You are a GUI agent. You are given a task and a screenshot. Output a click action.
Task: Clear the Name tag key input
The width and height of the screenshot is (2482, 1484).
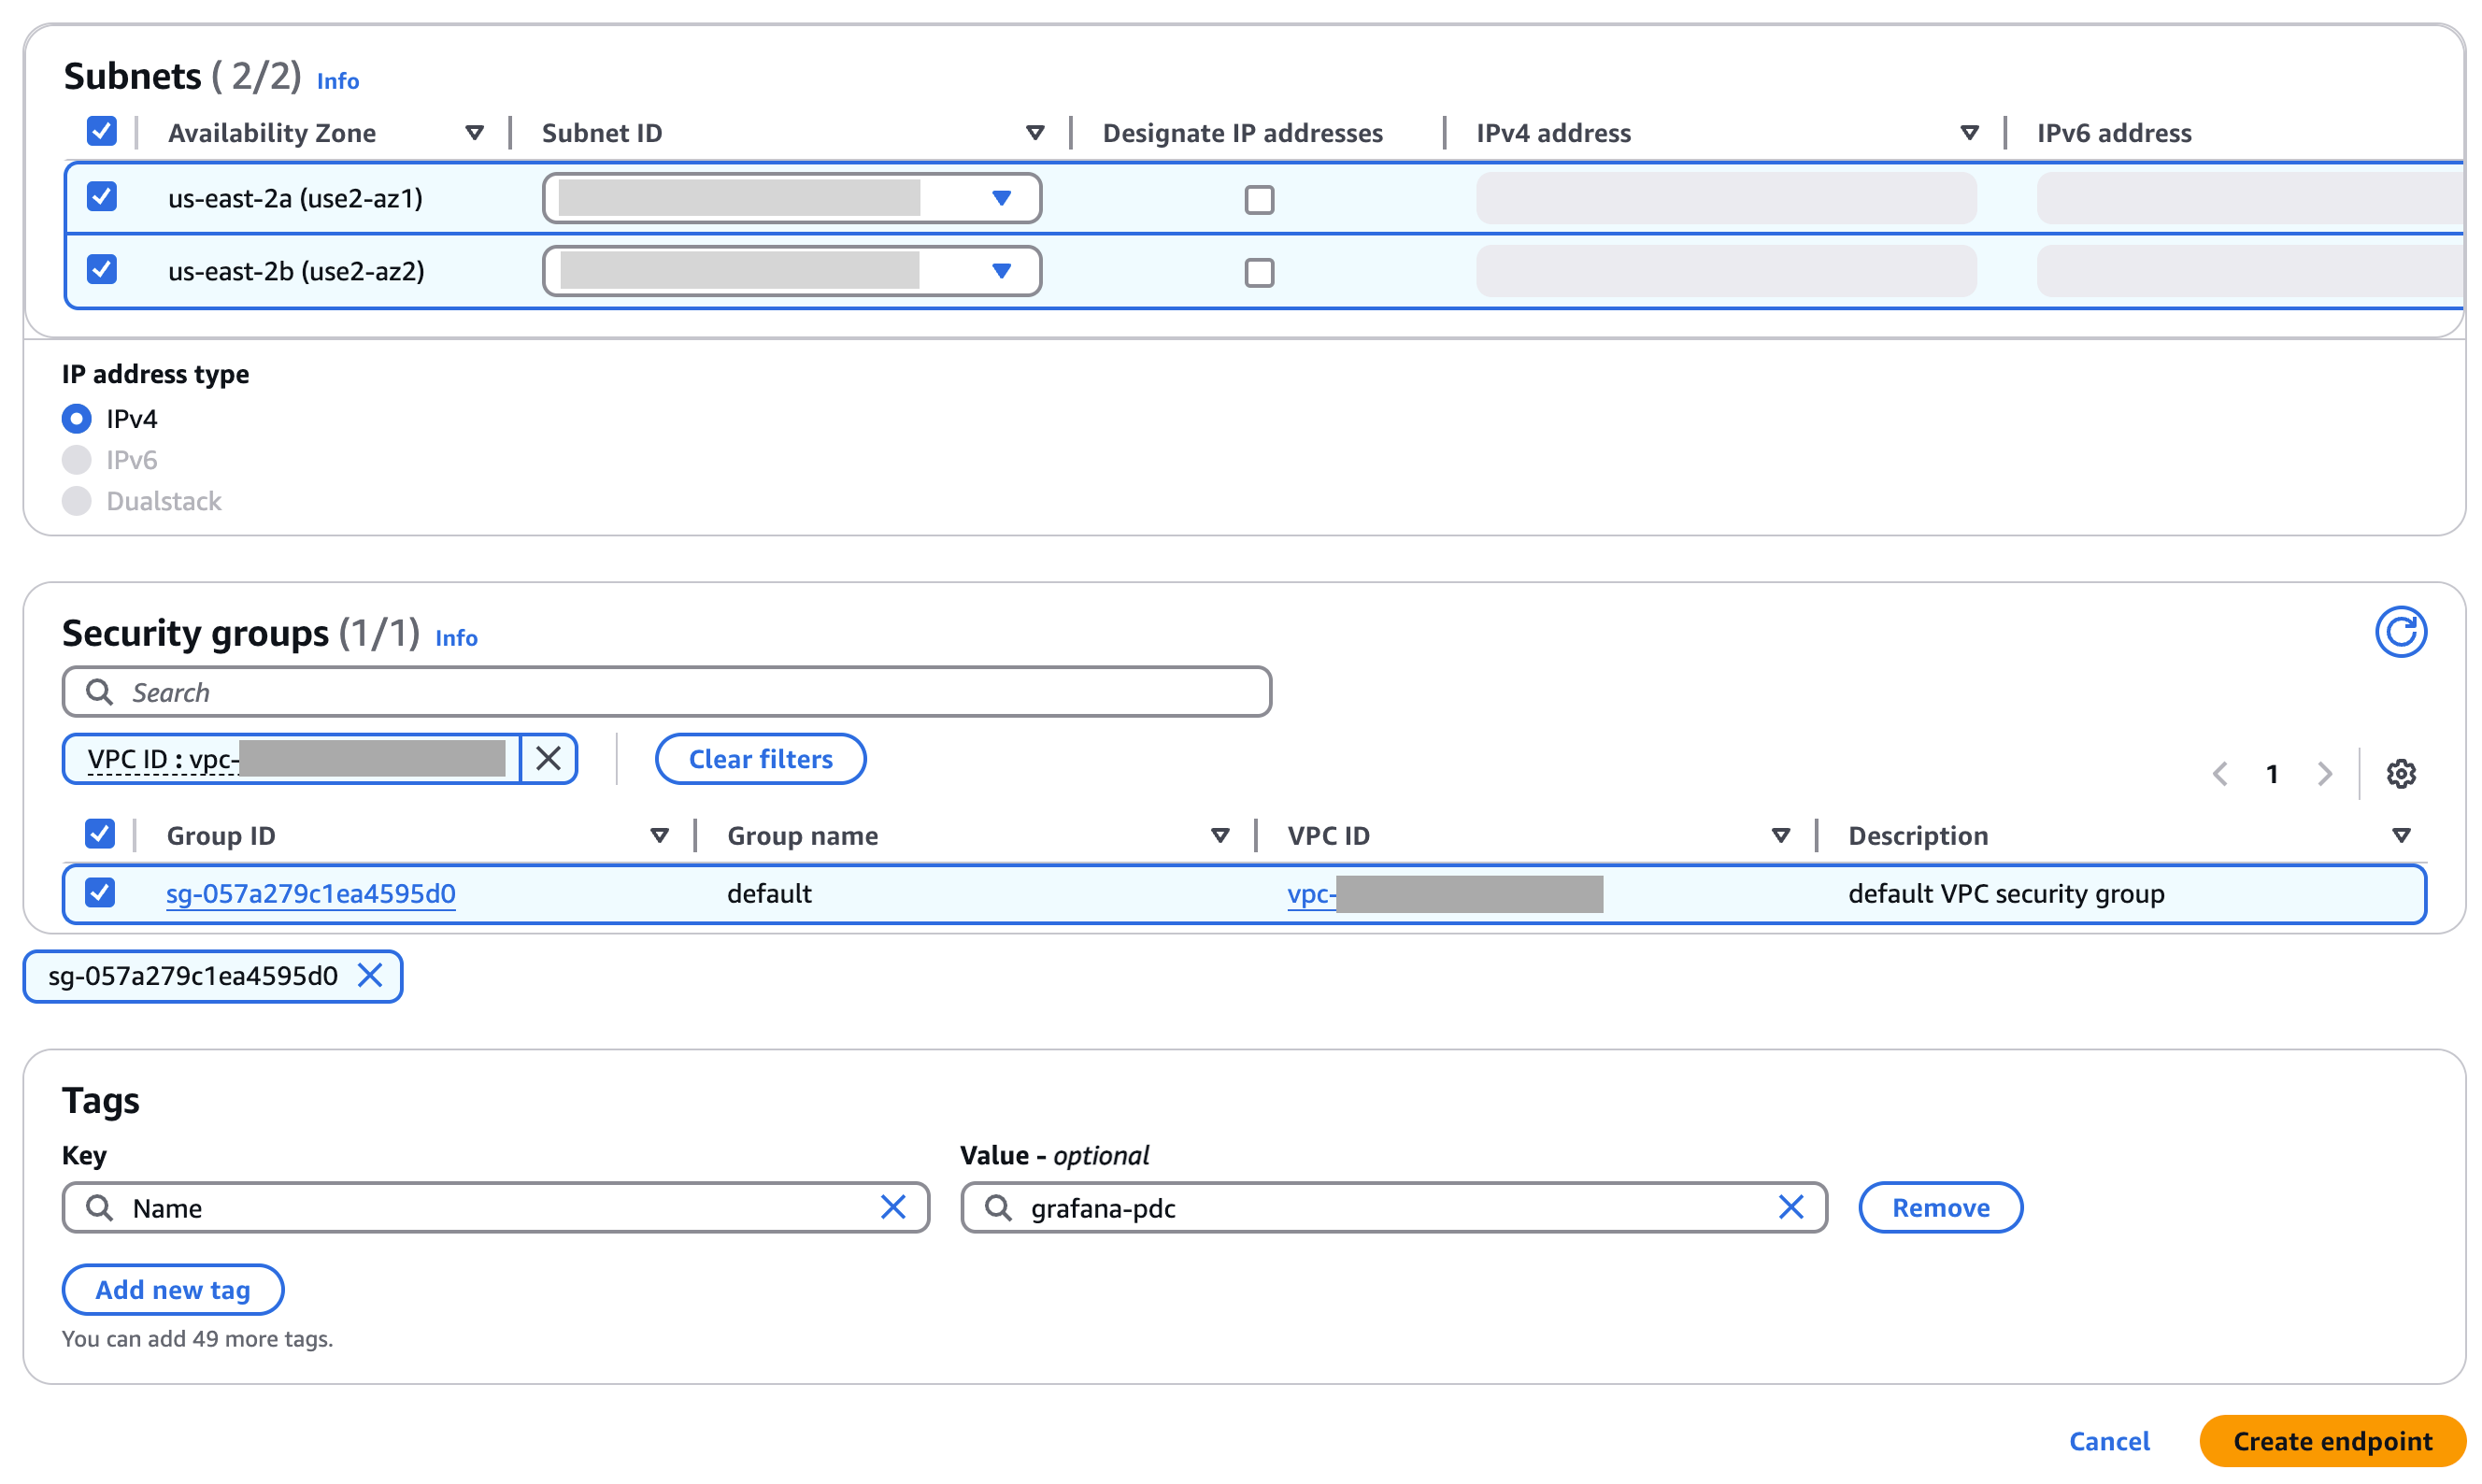click(x=893, y=1207)
